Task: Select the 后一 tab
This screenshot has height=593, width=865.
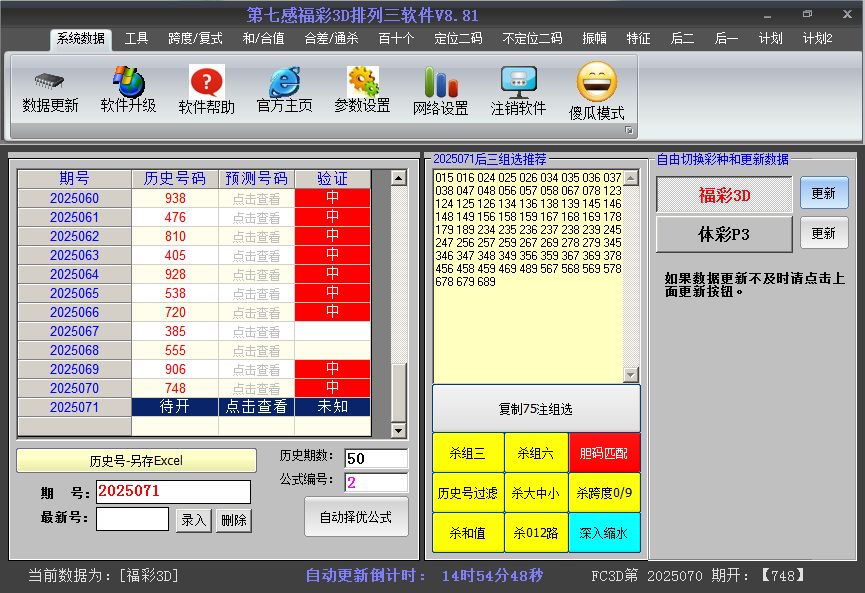Action: pyautogui.click(x=726, y=39)
